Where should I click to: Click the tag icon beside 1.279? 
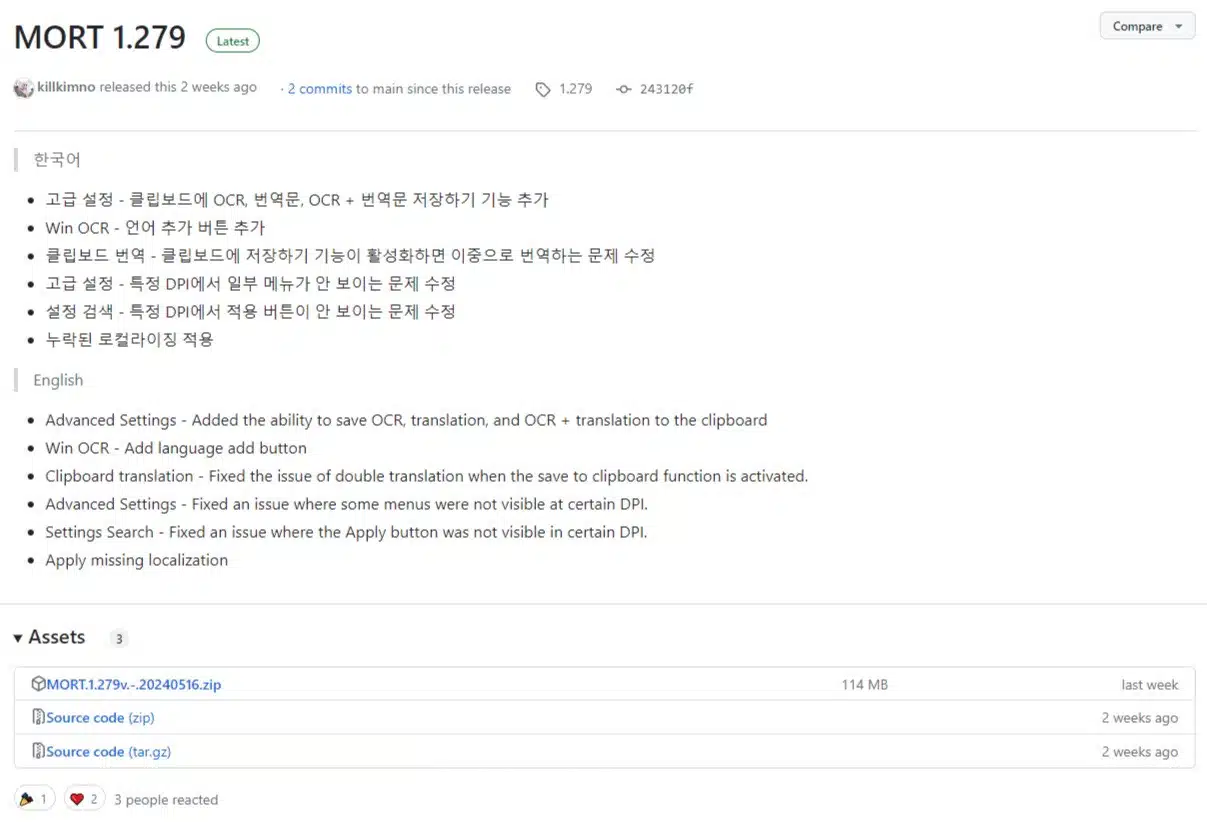pyautogui.click(x=543, y=90)
